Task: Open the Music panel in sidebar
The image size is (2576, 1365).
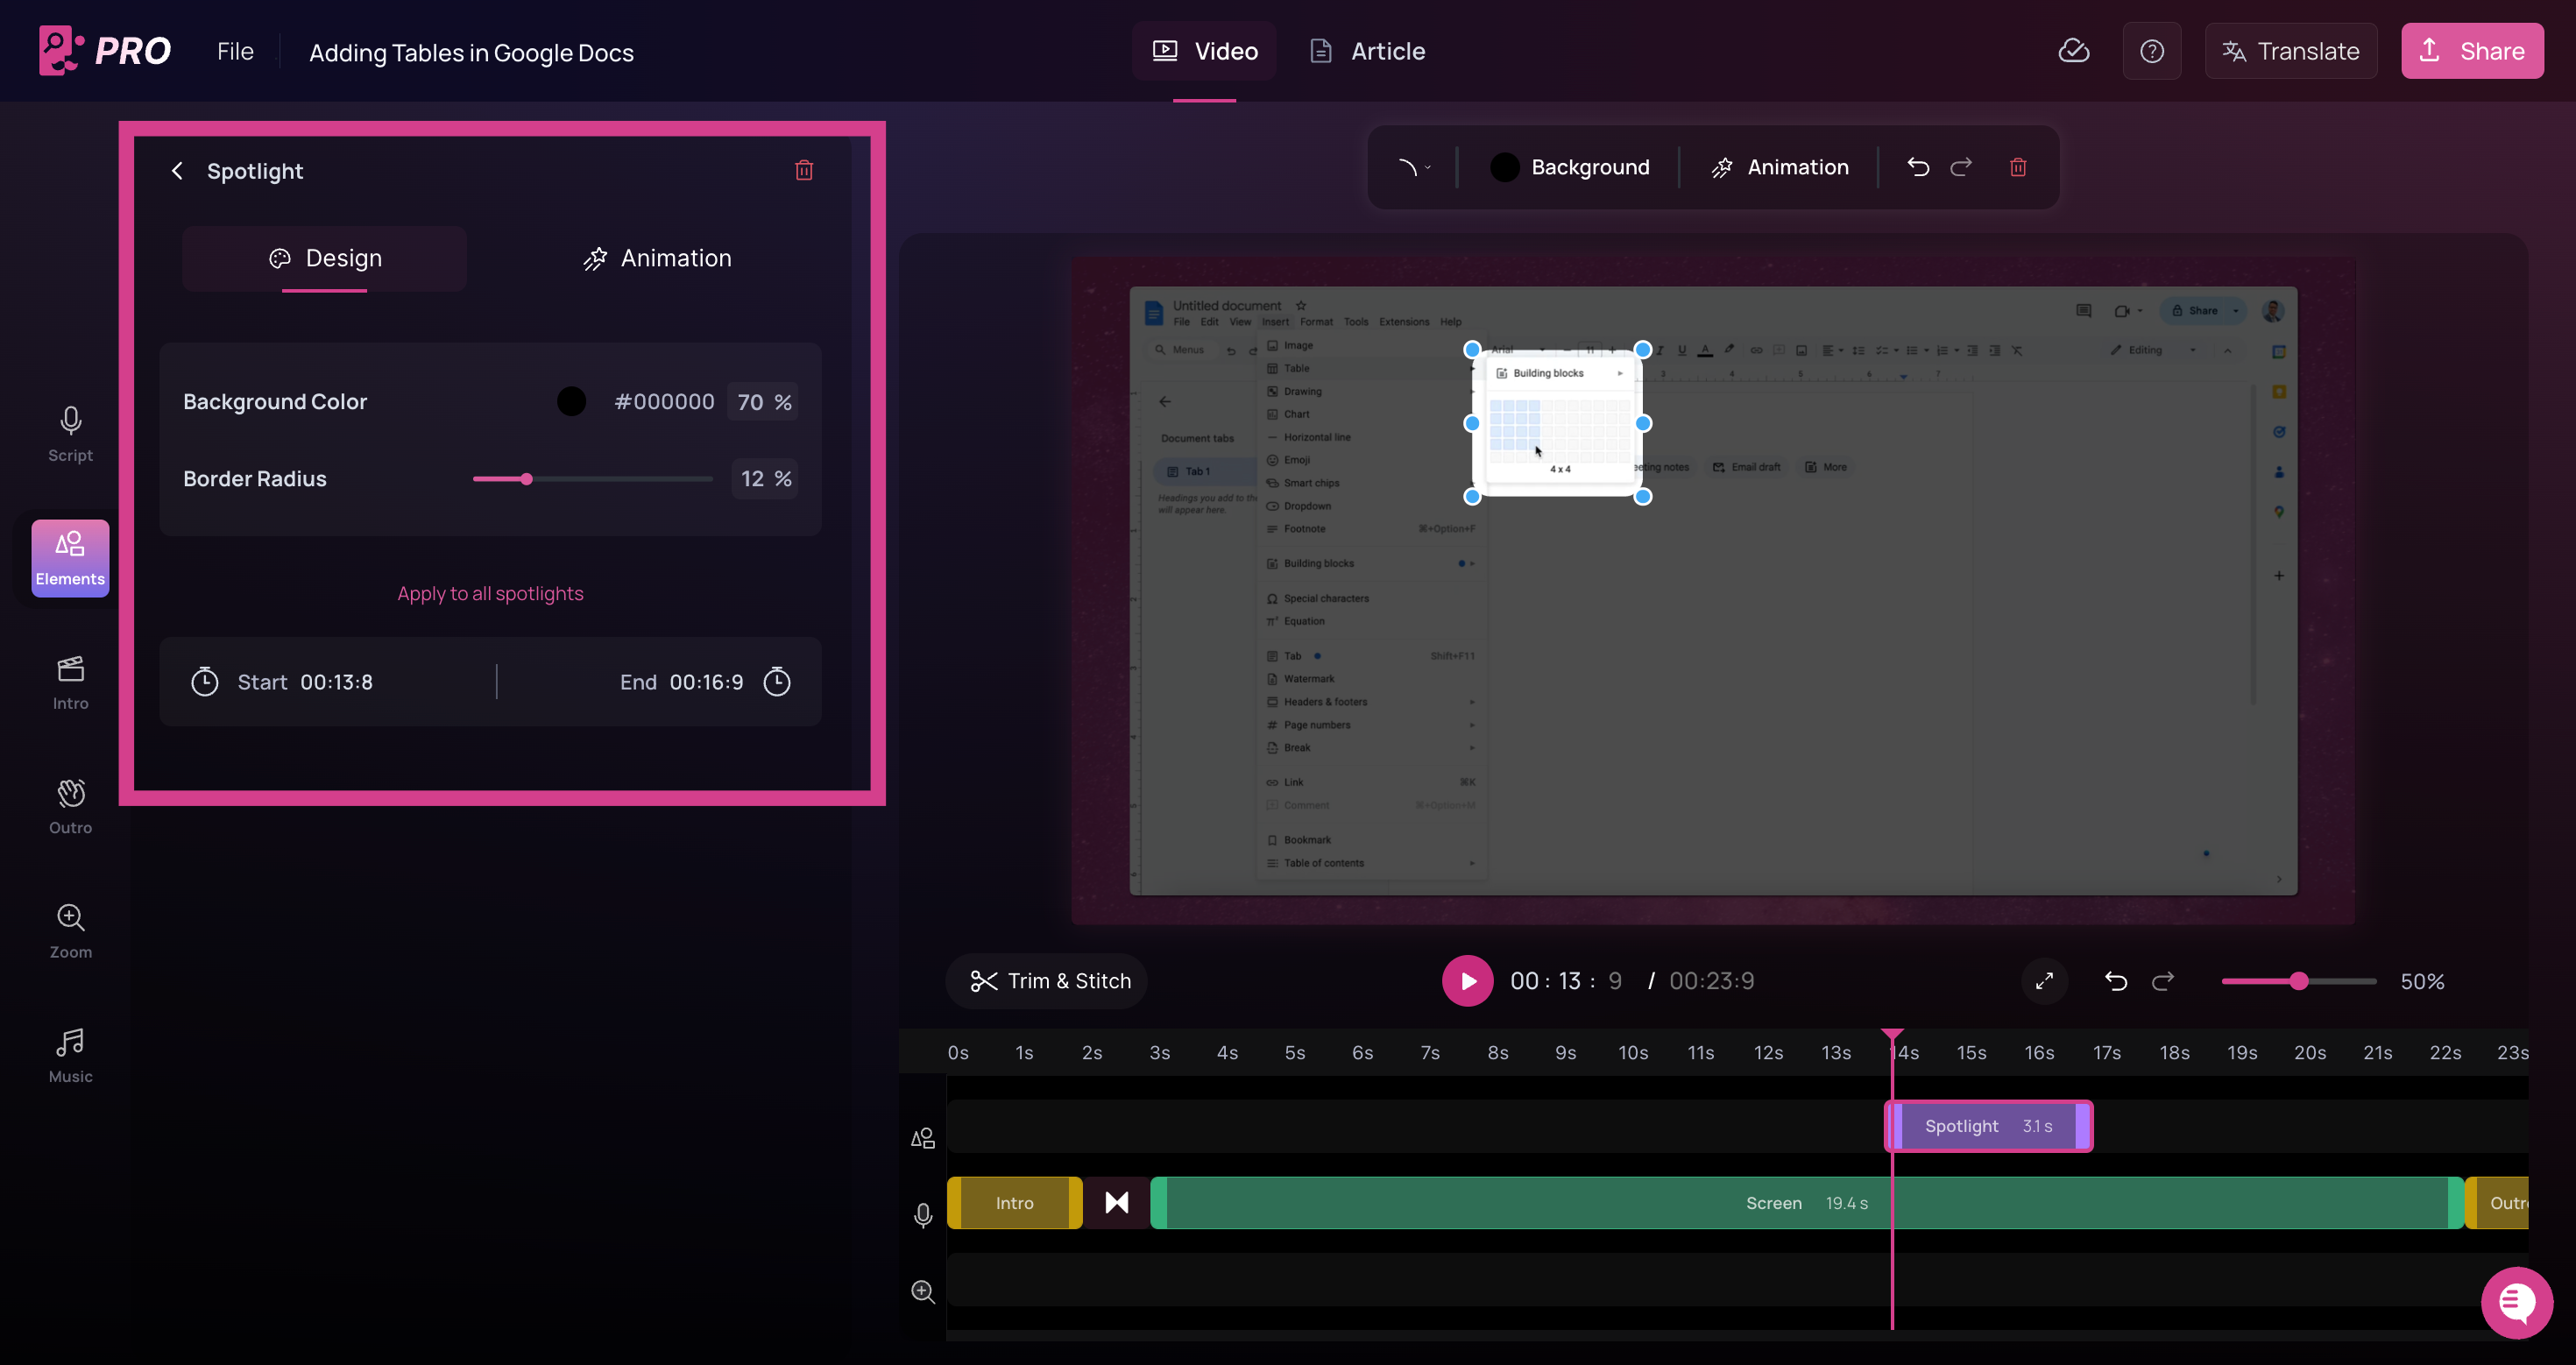Action: click(70, 1055)
